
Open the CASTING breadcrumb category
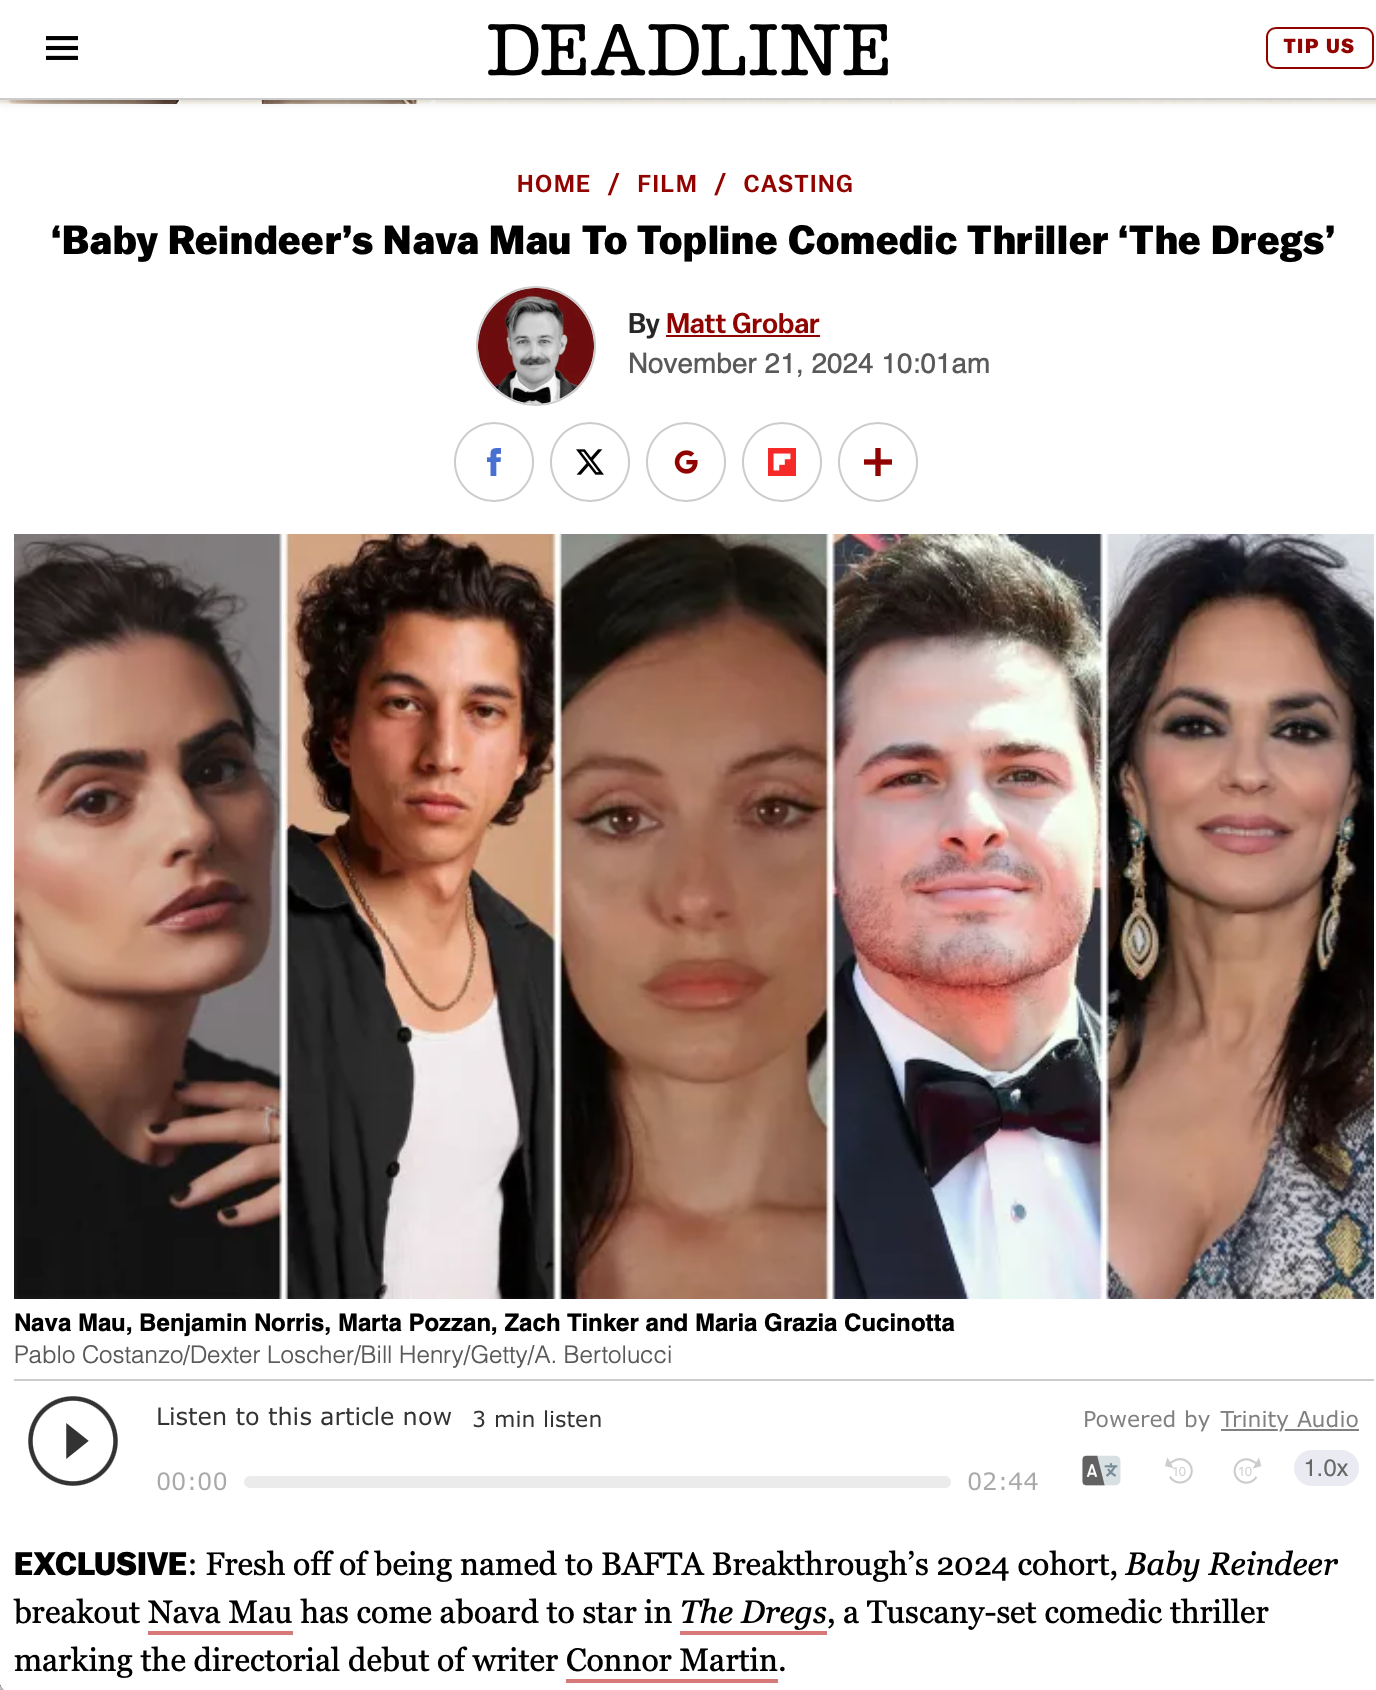[798, 184]
